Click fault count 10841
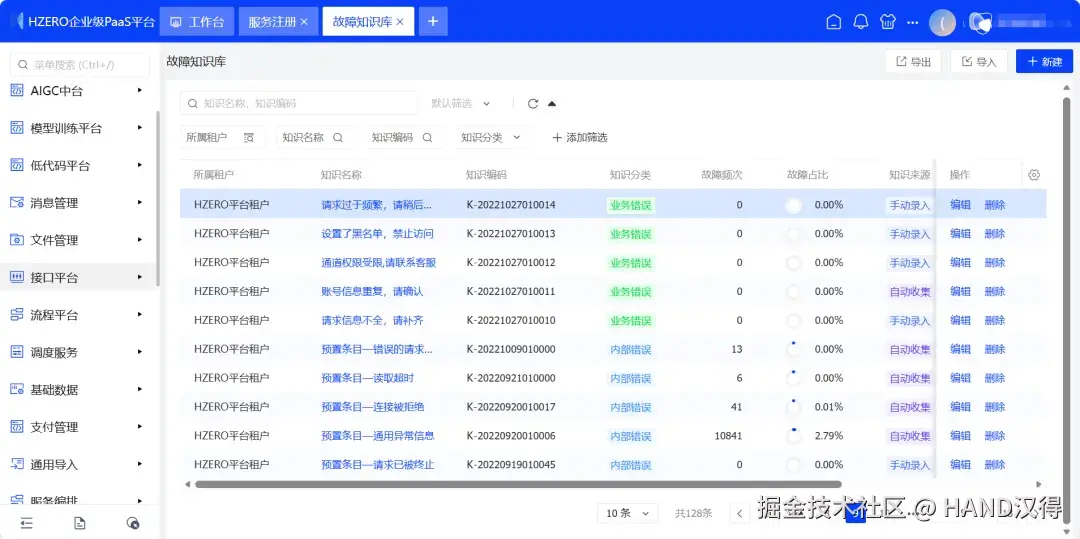Image resolution: width=1080 pixels, height=539 pixels. 729,436
